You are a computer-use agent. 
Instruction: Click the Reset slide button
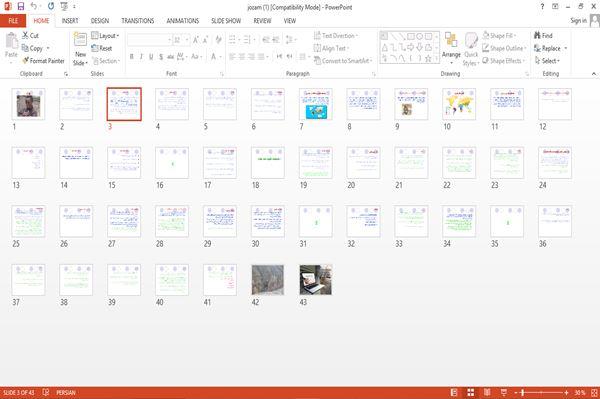click(x=102, y=48)
